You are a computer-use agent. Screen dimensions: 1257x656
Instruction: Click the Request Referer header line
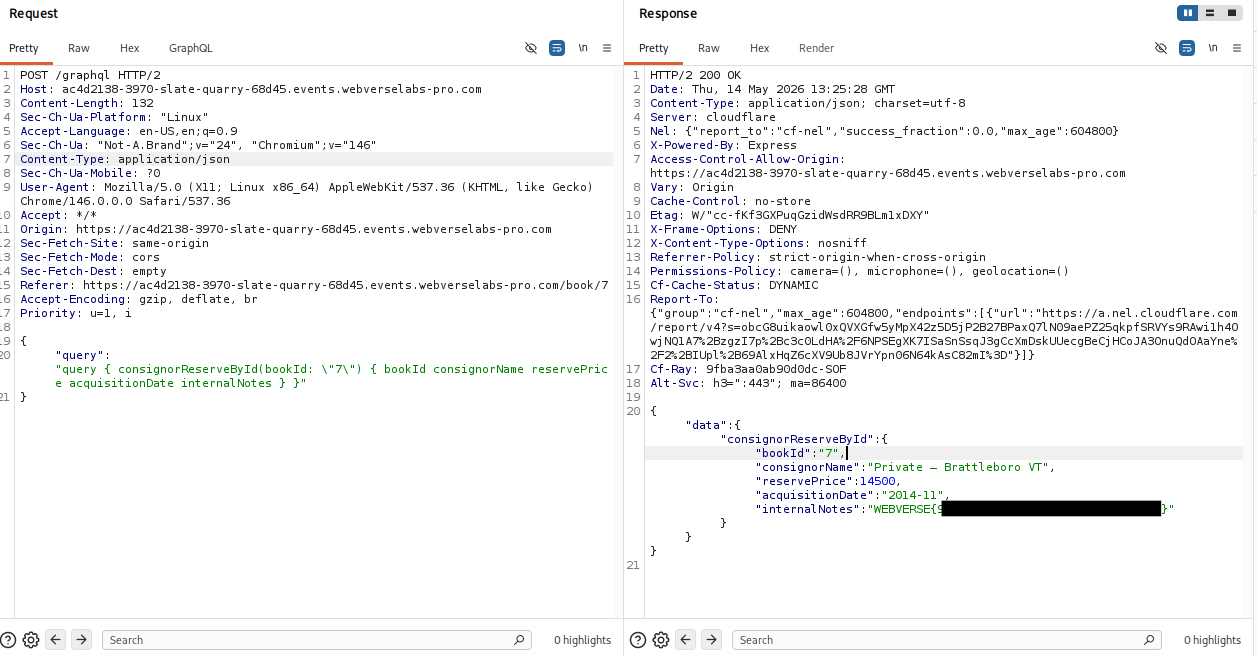point(314,285)
